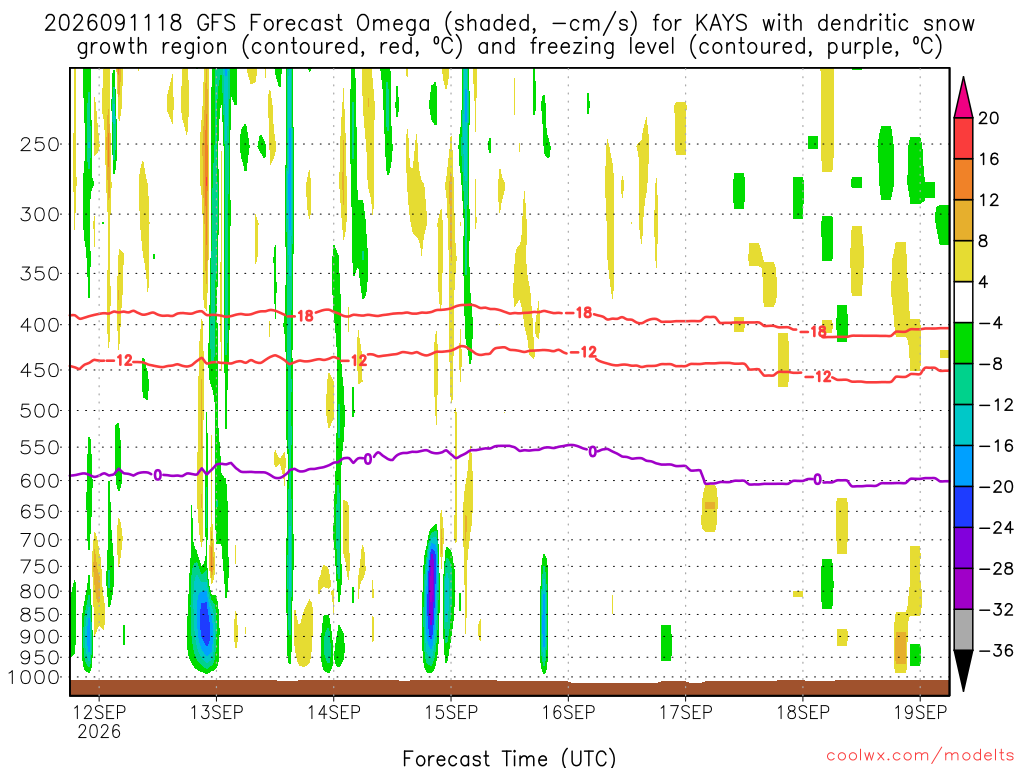Click the 250 pressure level label
1024x768 pixels.
pos(40,144)
